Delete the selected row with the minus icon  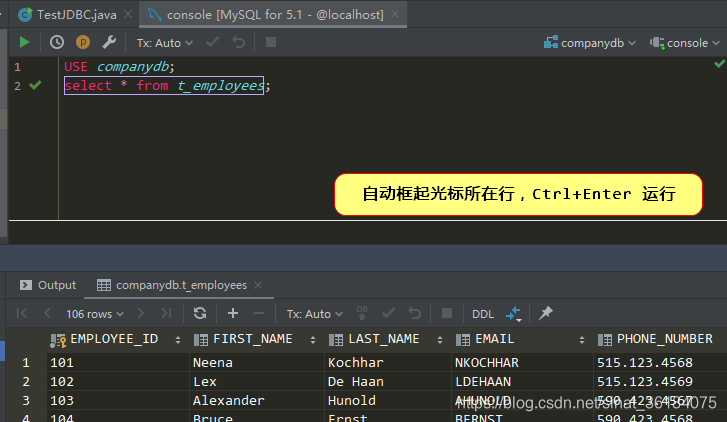tap(259, 313)
